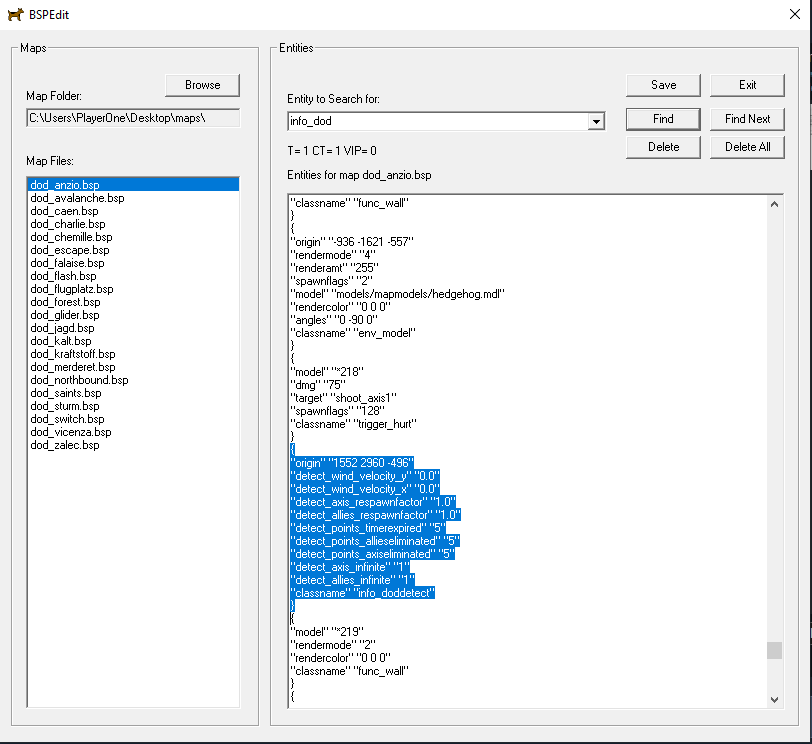Click the "dmg" "75" line
The image size is (812, 744).
click(318, 385)
